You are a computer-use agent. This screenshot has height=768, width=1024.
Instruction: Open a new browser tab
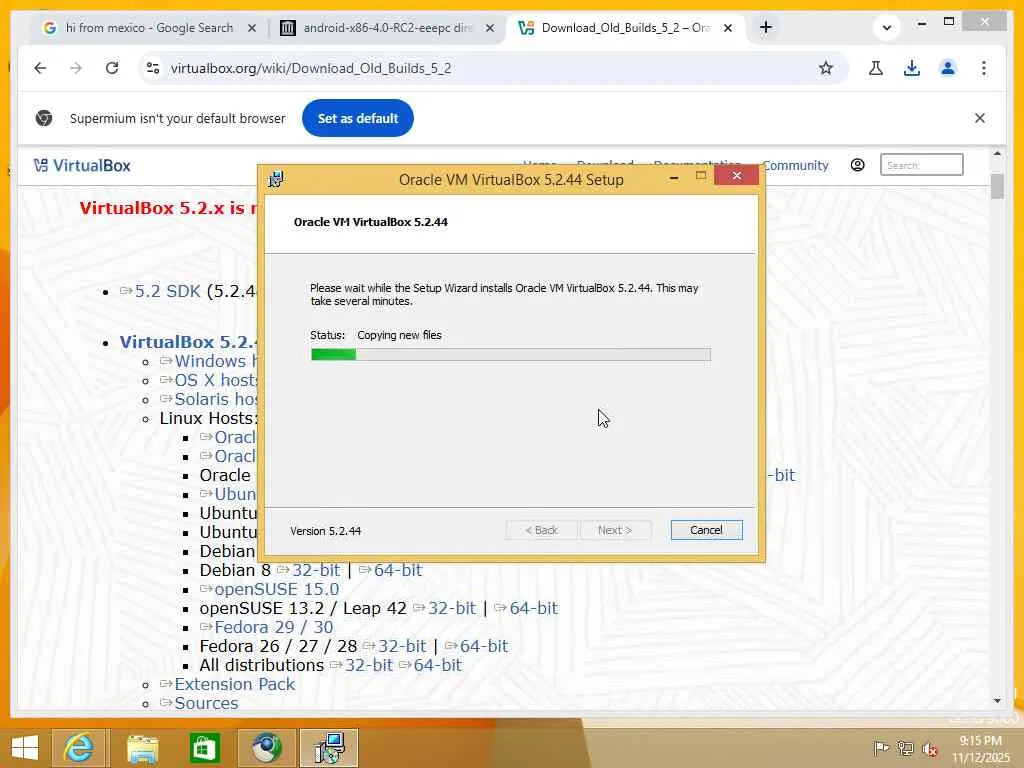[x=766, y=27]
